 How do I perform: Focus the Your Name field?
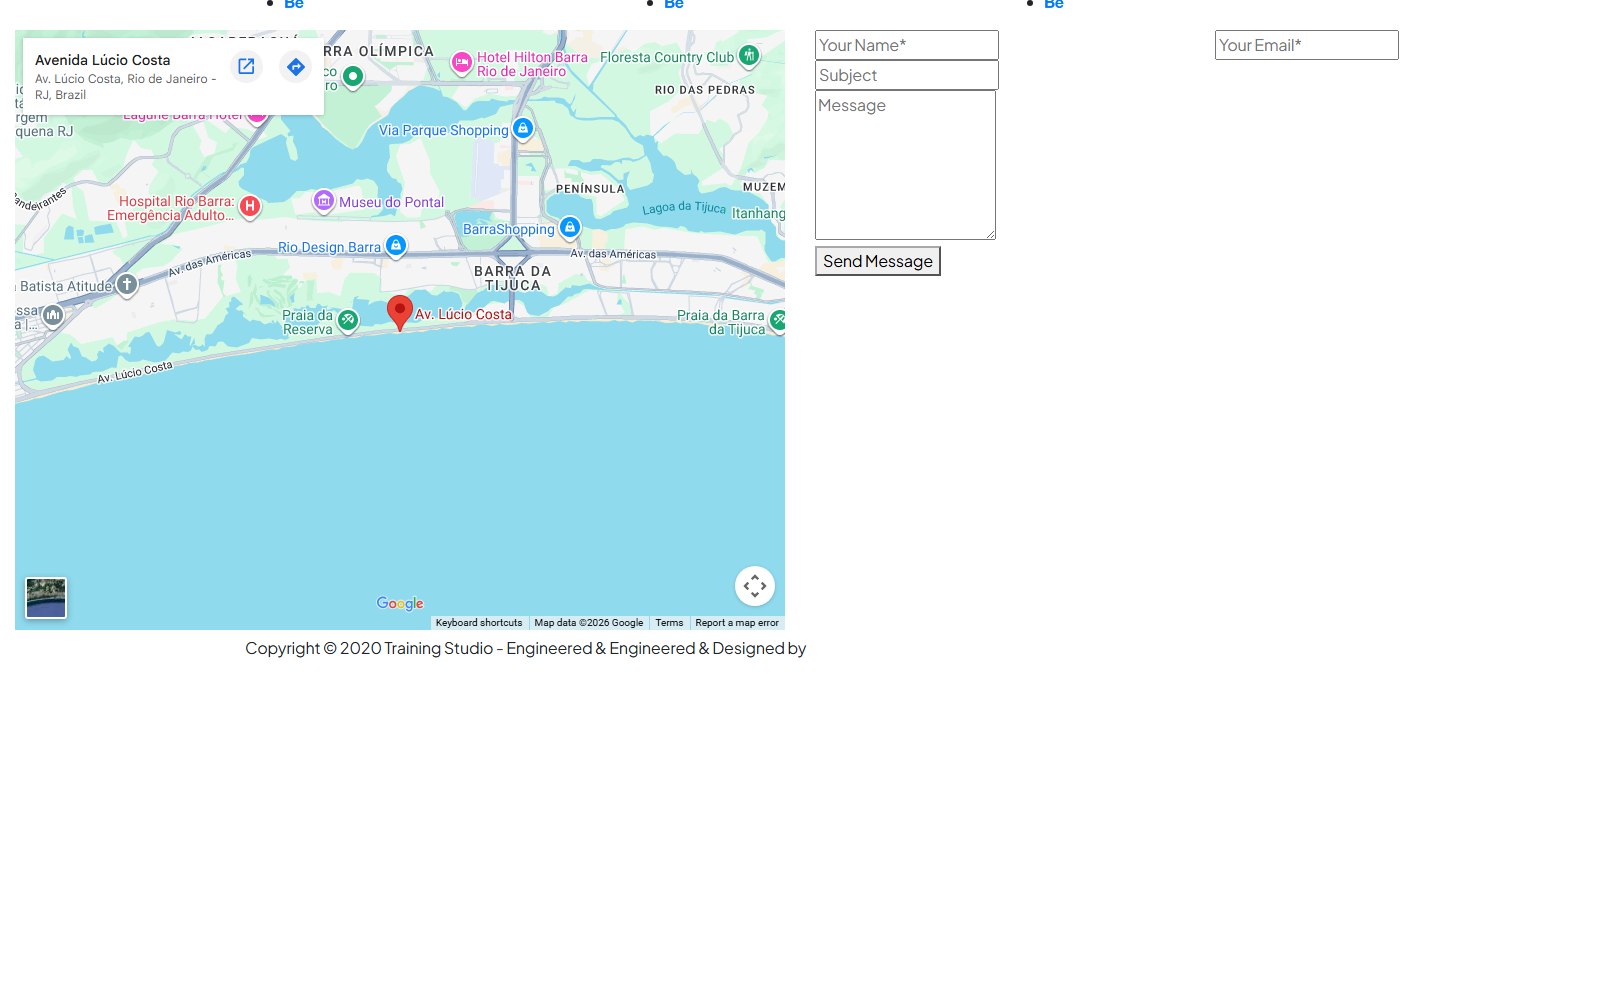pos(907,45)
